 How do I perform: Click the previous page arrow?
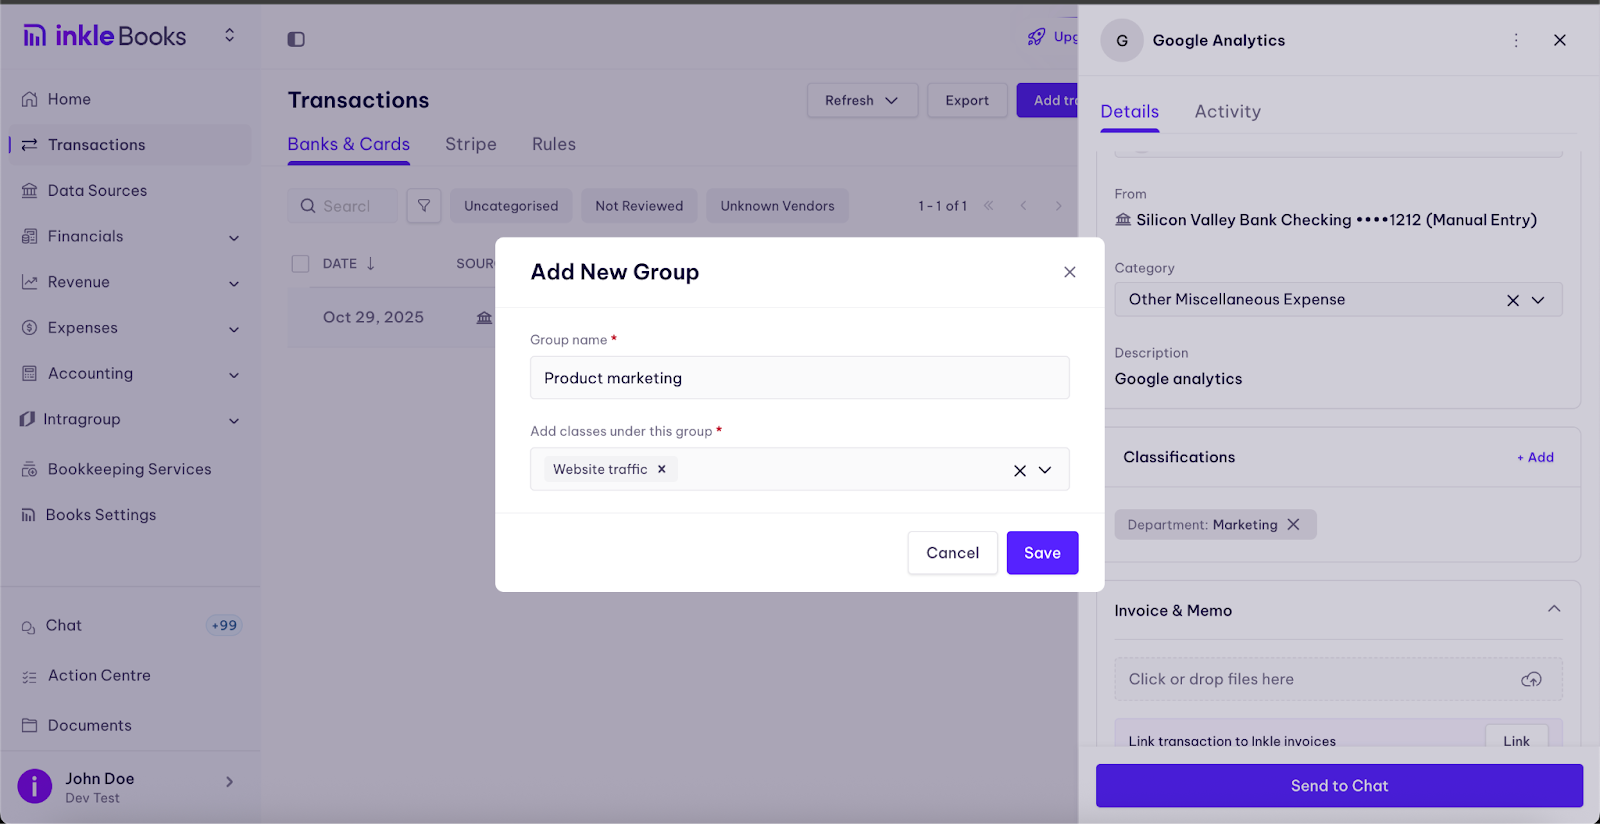point(1023,206)
